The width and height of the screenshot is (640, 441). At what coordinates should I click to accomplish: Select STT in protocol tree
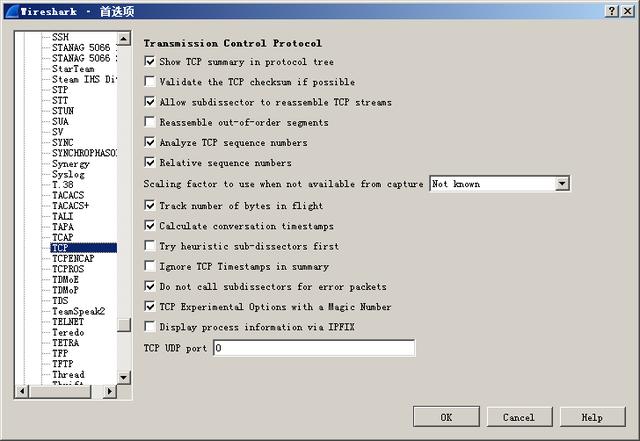tap(60, 100)
